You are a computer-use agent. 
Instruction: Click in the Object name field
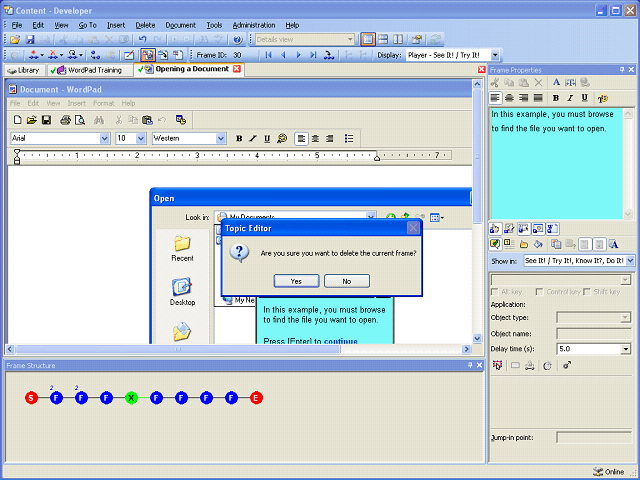point(593,333)
